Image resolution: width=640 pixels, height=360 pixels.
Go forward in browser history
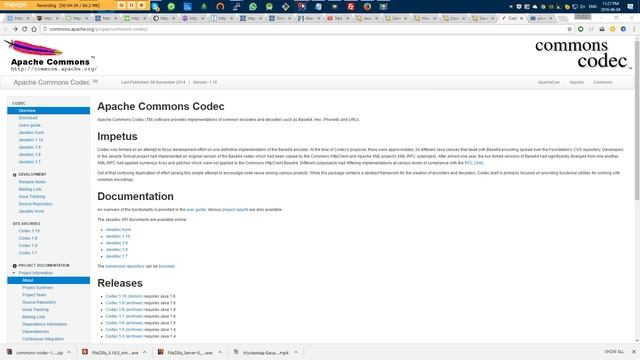click(x=15, y=29)
